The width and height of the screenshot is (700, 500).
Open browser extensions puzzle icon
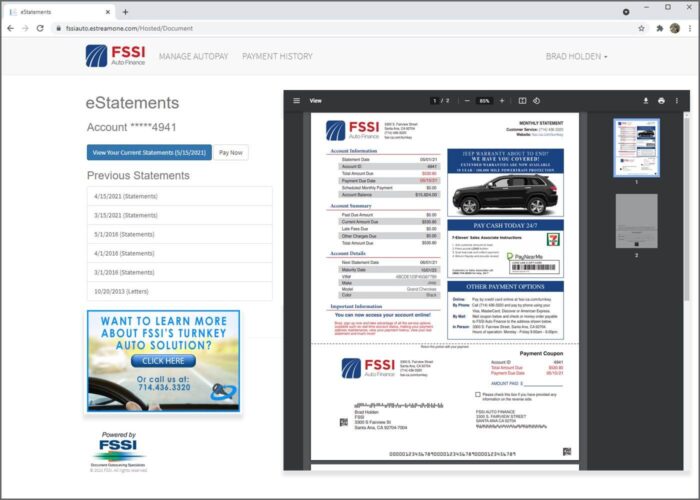(x=659, y=28)
